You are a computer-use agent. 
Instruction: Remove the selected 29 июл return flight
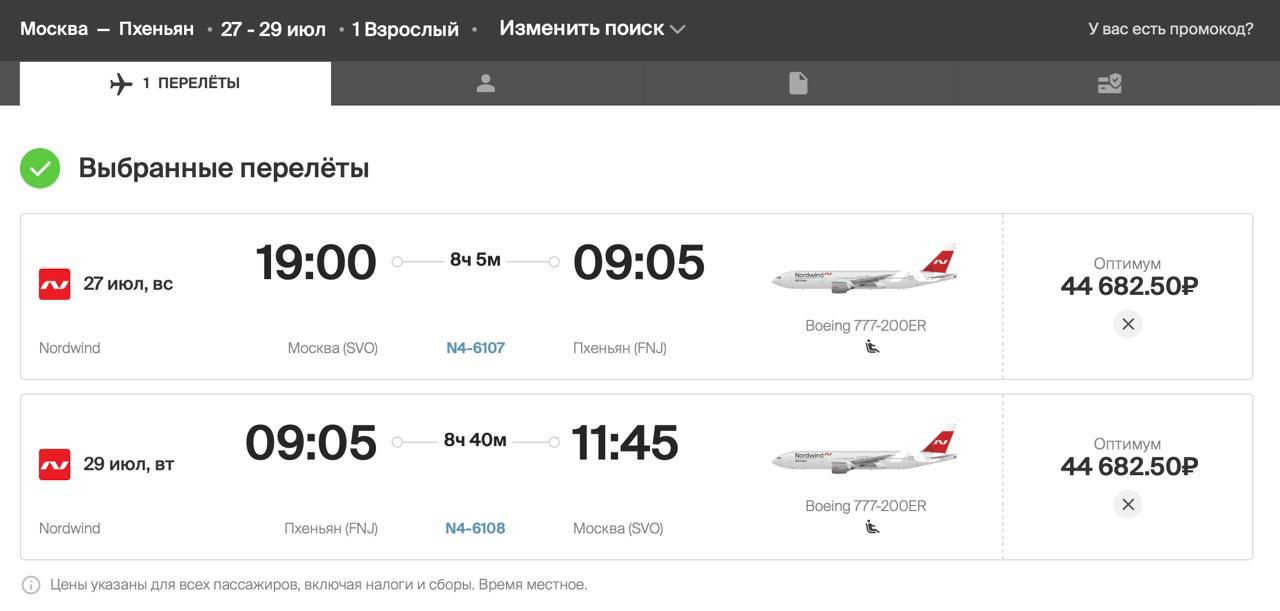click(x=1128, y=504)
